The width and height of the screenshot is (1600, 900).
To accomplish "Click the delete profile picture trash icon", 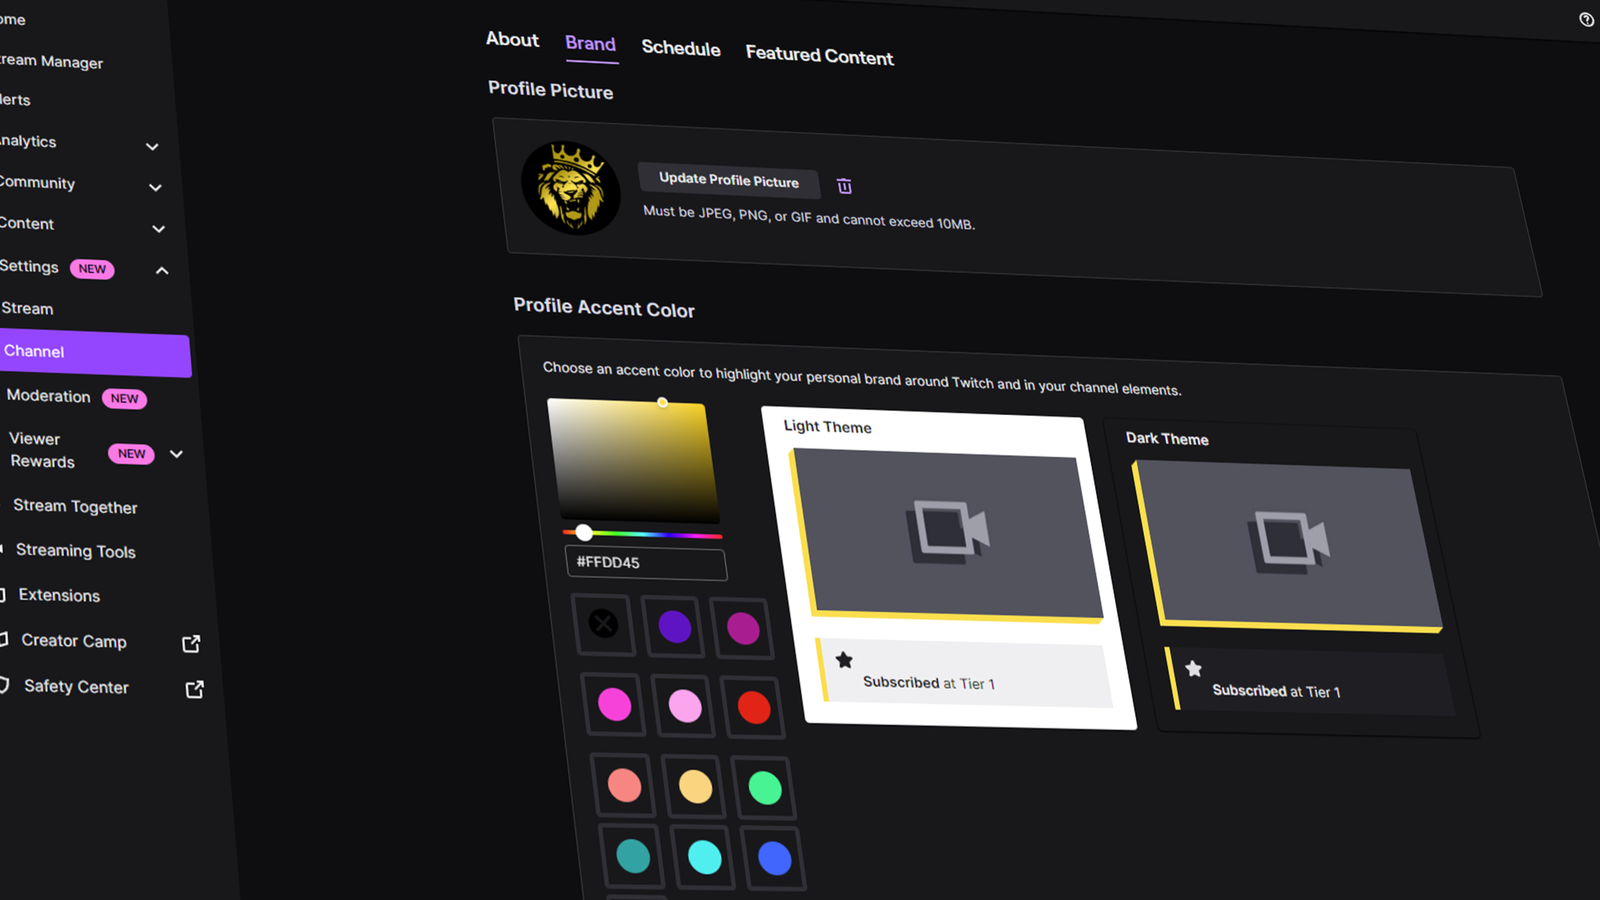I will (844, 185).
